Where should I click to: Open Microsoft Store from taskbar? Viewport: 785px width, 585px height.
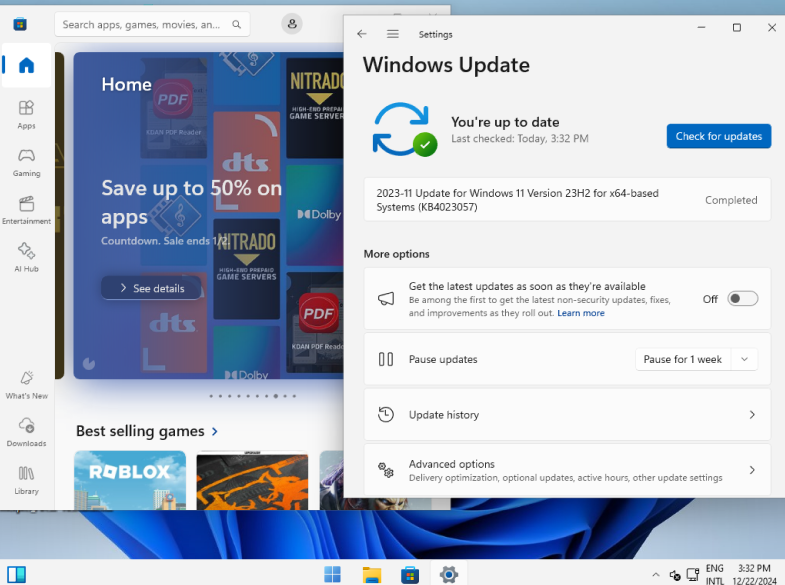pos(410,574)
